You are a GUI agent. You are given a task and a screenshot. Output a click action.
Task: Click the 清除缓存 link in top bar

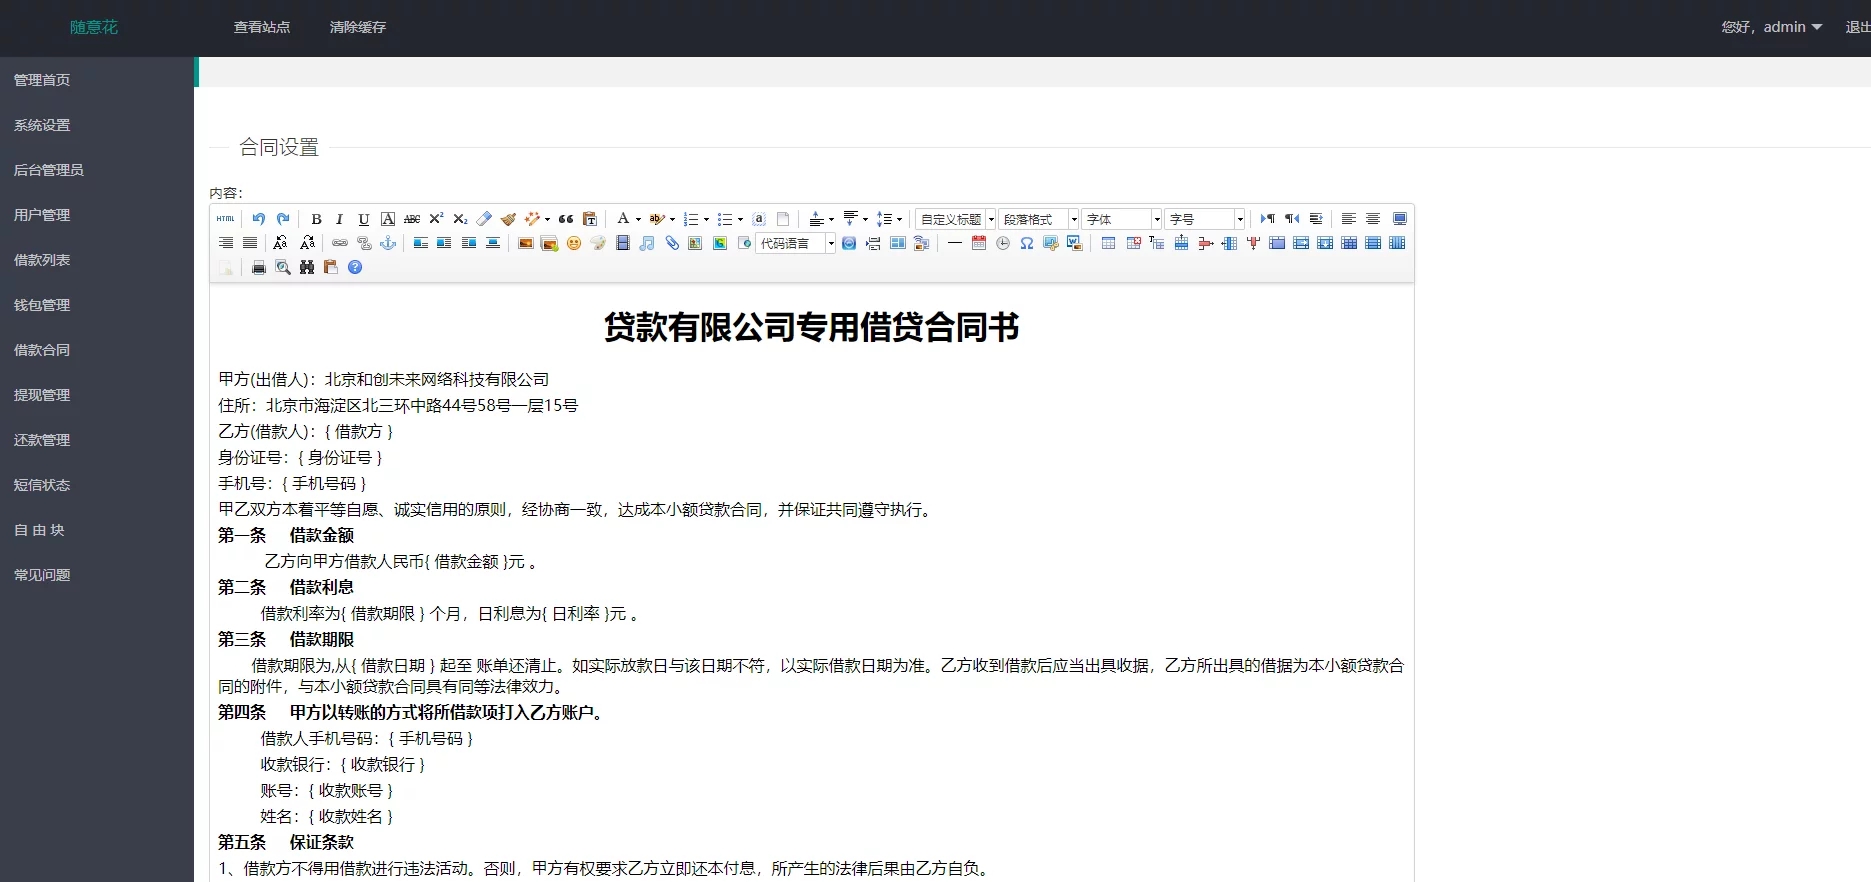pyautogui.click(x=358, y=27)
